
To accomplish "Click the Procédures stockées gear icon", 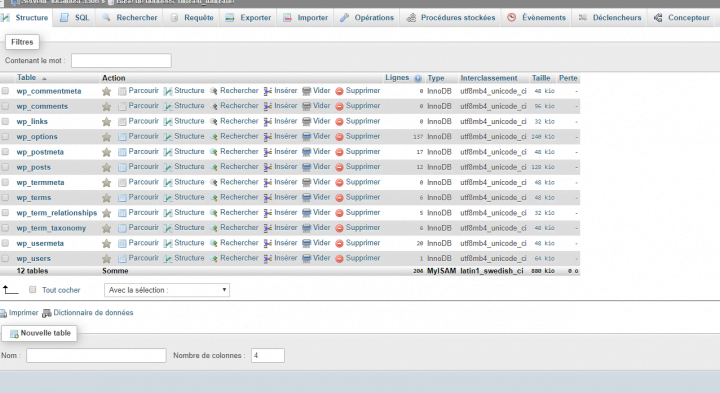I will click(411, 18).
